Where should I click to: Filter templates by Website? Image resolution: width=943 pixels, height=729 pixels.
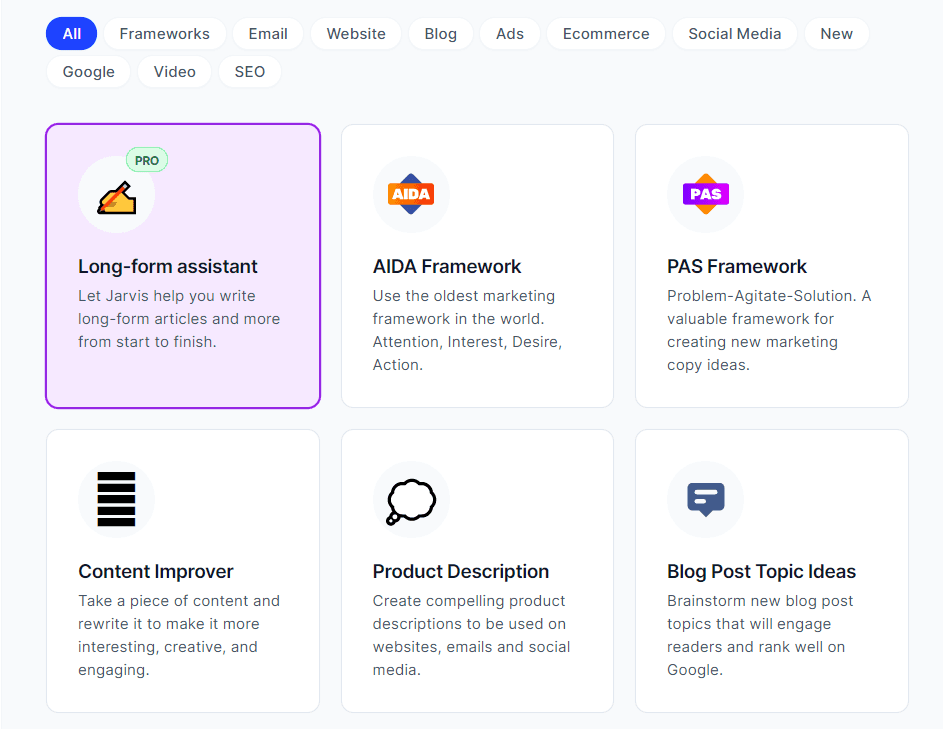tap(355, 33)
